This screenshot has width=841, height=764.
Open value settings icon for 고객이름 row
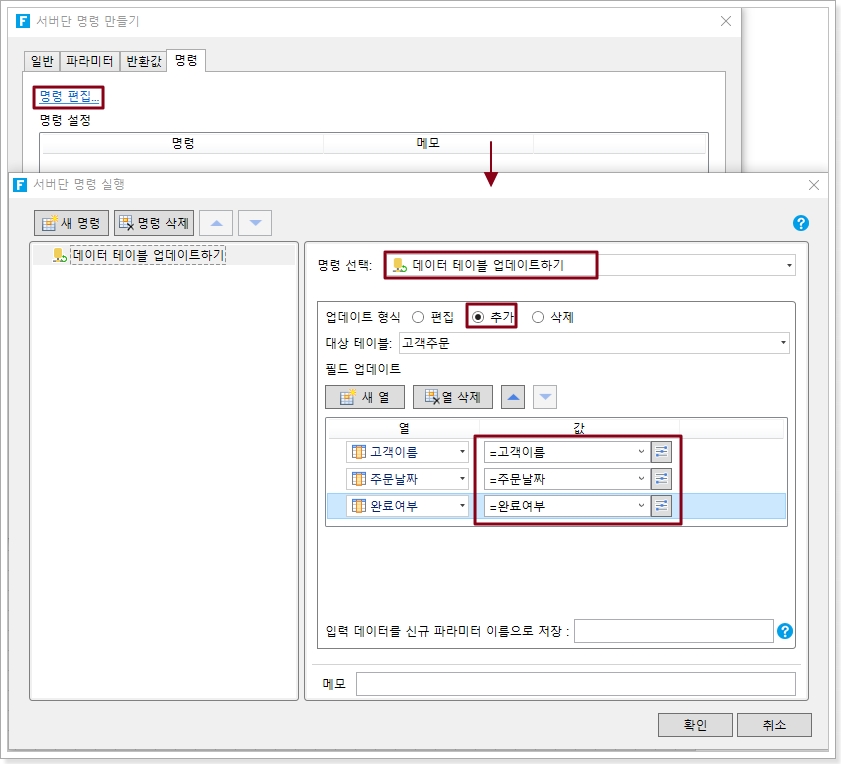(x=661, y=452)
